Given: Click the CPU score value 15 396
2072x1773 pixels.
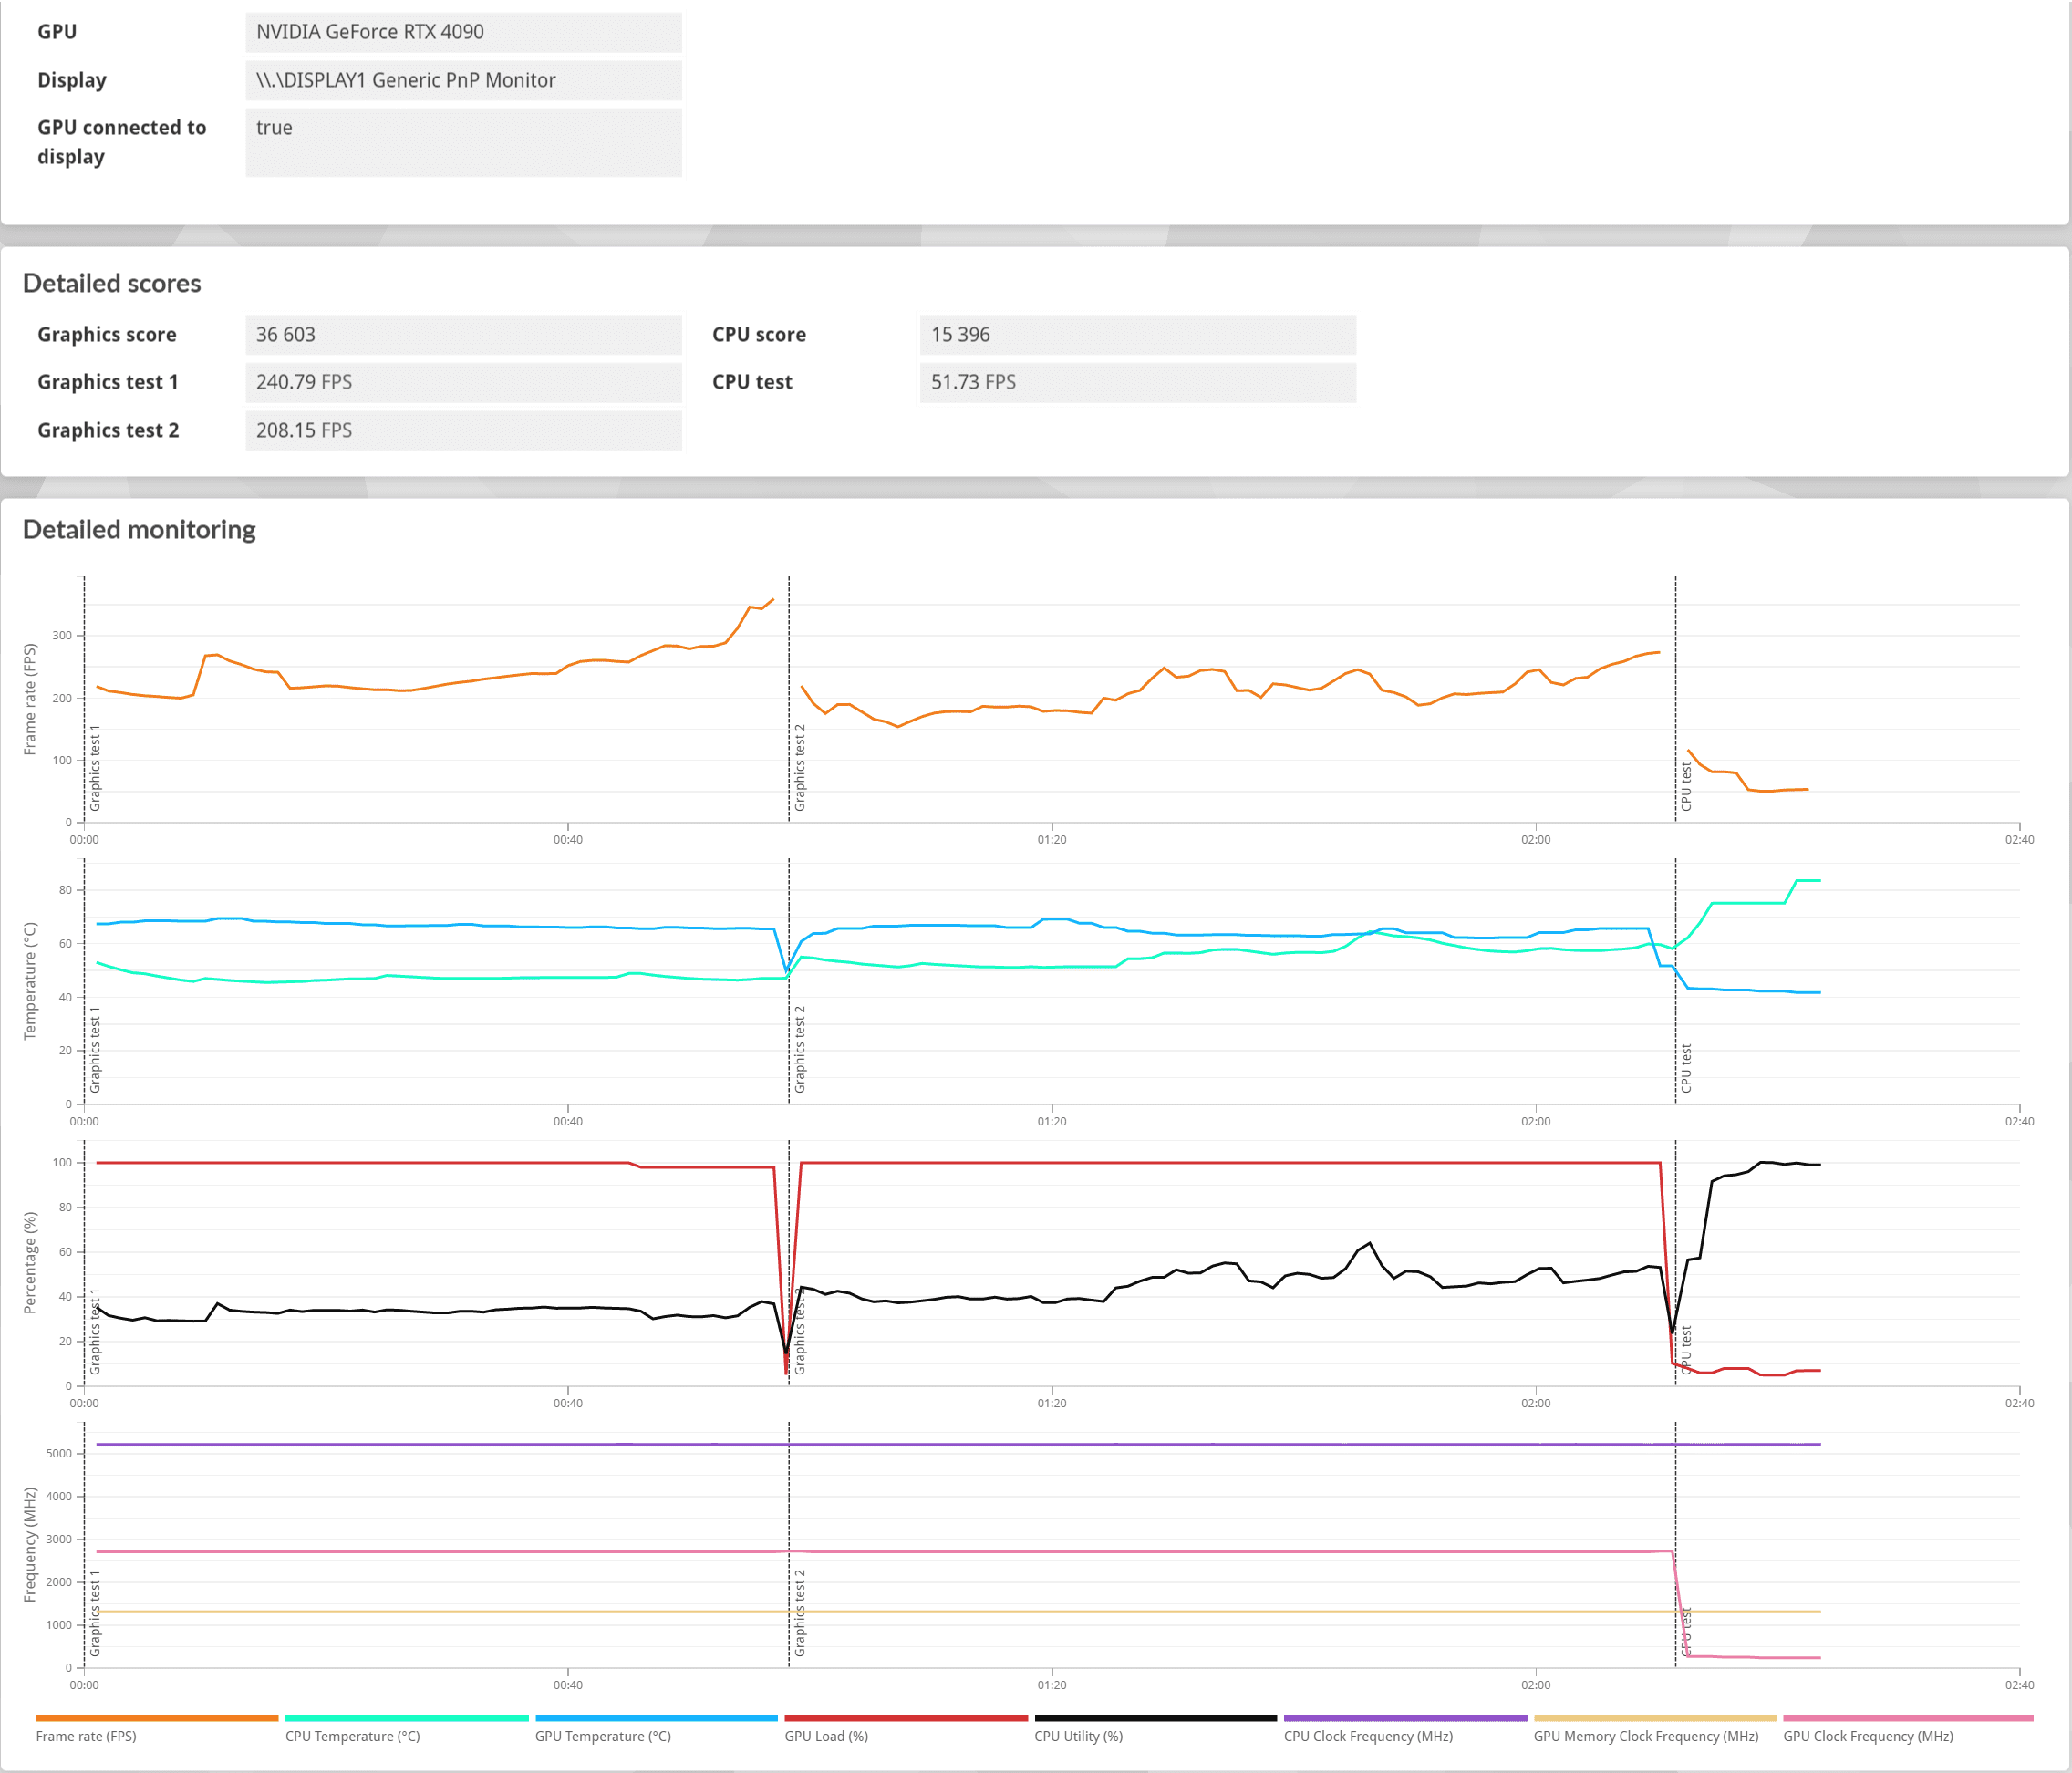Looking at the screenshot, I should coord(1138,335).
